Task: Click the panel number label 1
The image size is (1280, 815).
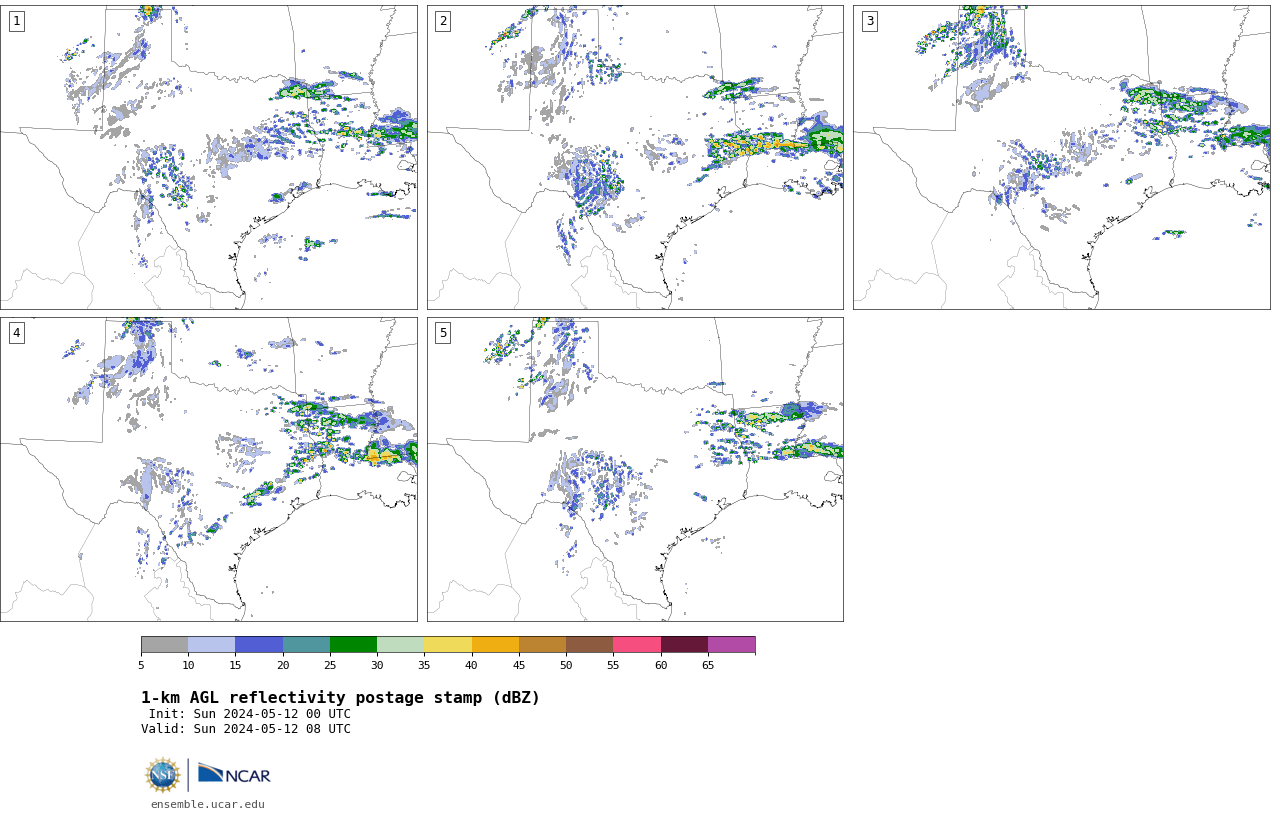Action: [16, 21]
